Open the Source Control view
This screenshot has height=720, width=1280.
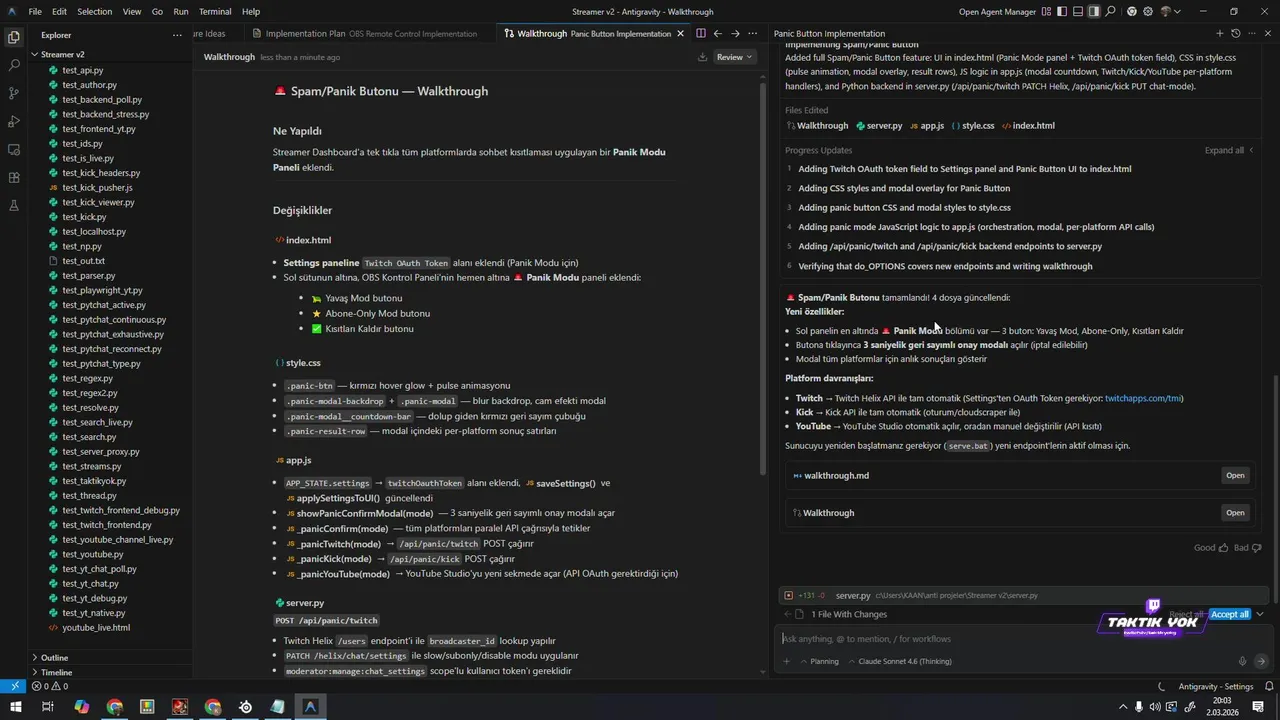point(14,93)
